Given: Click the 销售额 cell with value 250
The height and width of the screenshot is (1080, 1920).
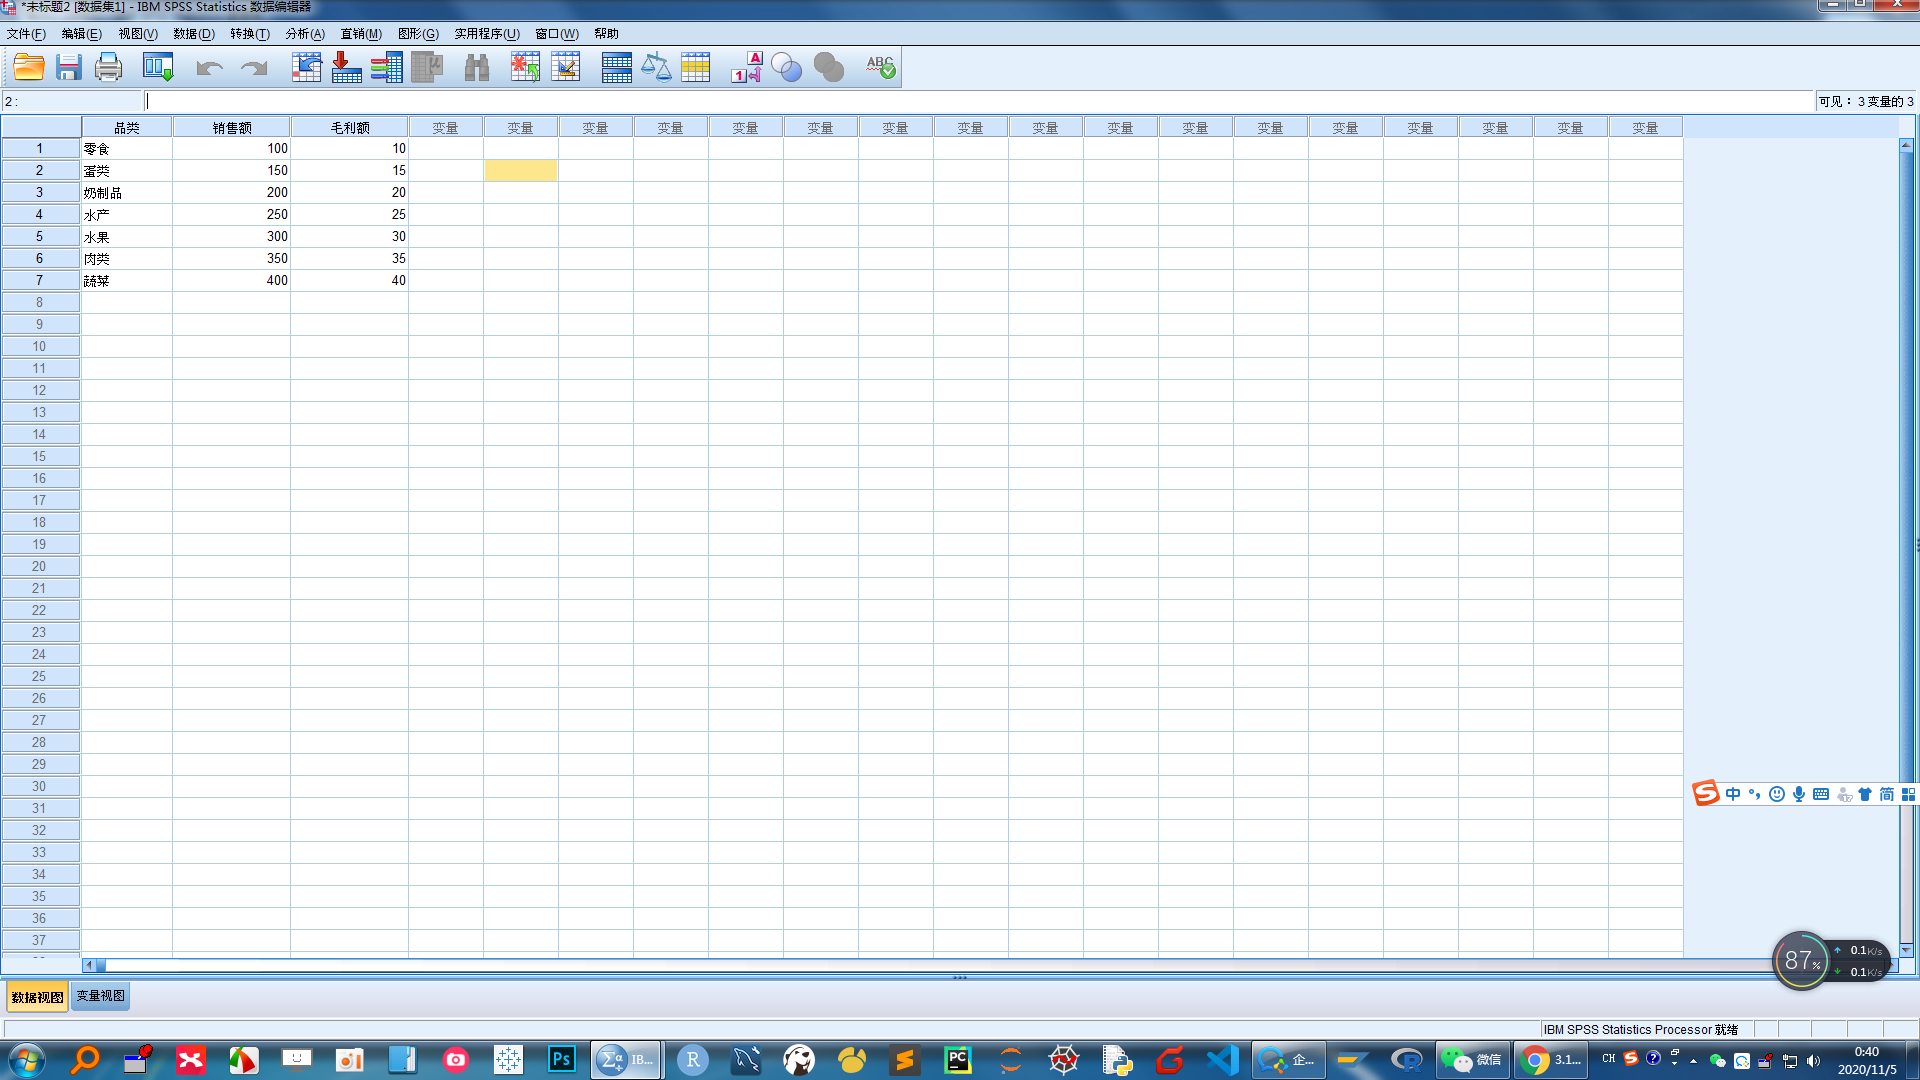Looking at the screenshot, I should (x=232, y=215).
